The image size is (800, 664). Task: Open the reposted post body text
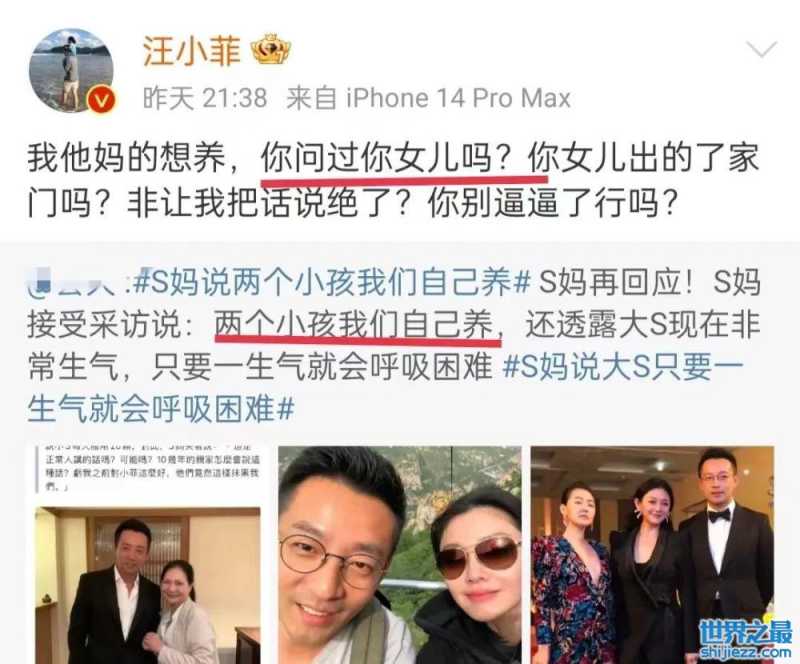point(394,345)
